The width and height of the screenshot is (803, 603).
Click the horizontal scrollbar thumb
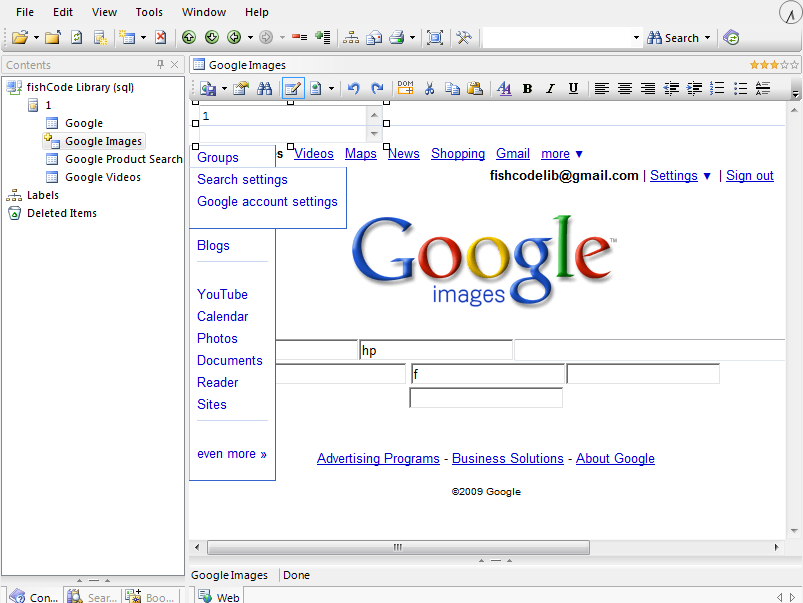pos(398,548)
